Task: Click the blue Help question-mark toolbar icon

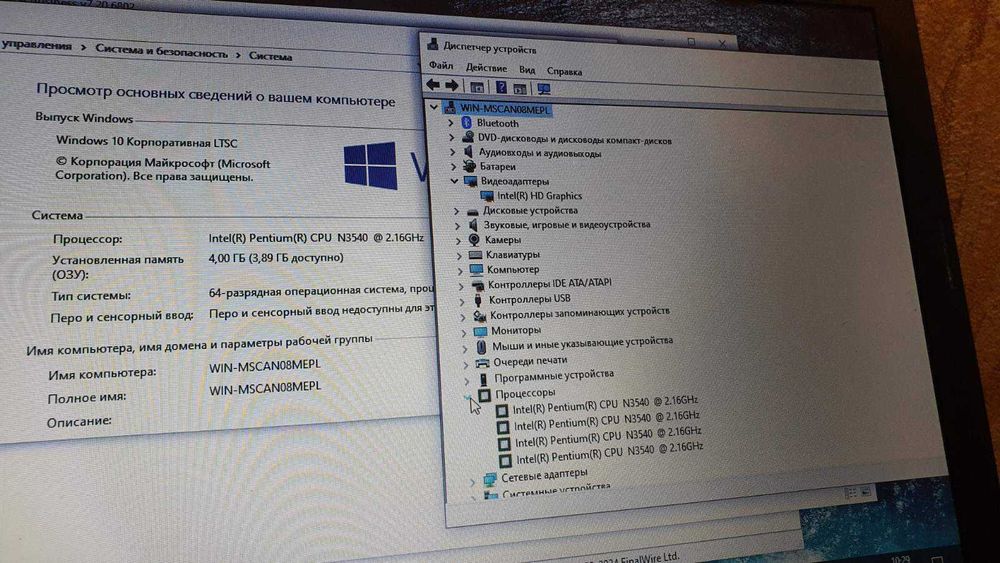Action: tap(501, 87)
